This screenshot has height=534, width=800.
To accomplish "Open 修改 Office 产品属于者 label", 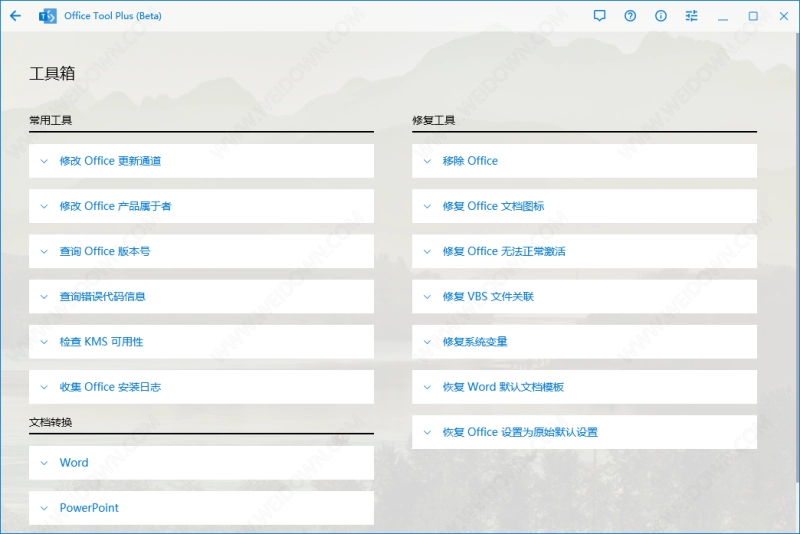I will (x=115, y=206).
